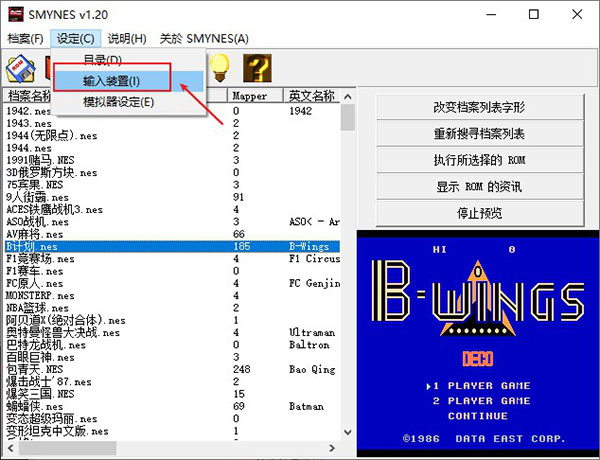Click the 停止预览 button
Viewport: 600px width, 460px height.
479,213
